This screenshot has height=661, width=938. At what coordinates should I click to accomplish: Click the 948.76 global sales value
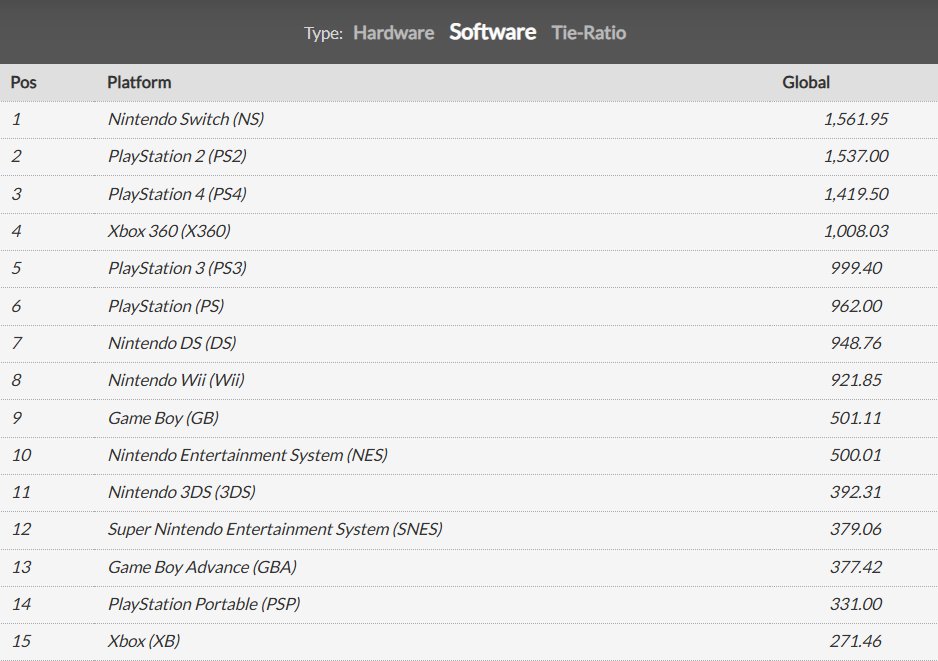click(x=856, y=343)
